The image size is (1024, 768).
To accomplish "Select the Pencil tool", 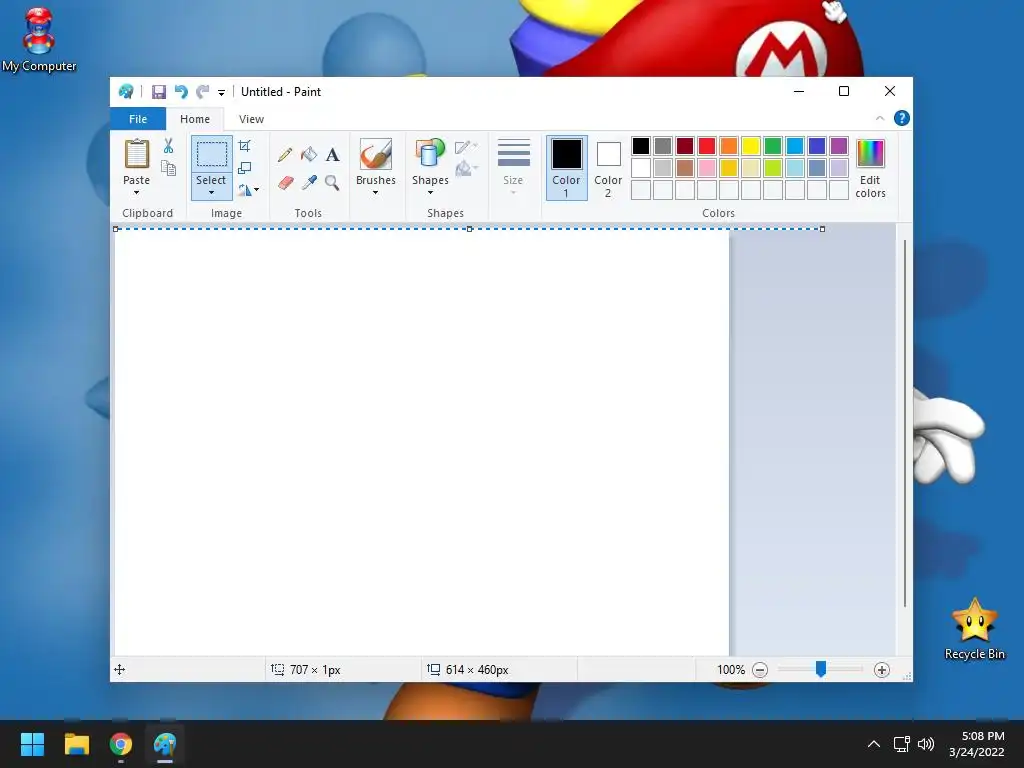I will (285, 155).
